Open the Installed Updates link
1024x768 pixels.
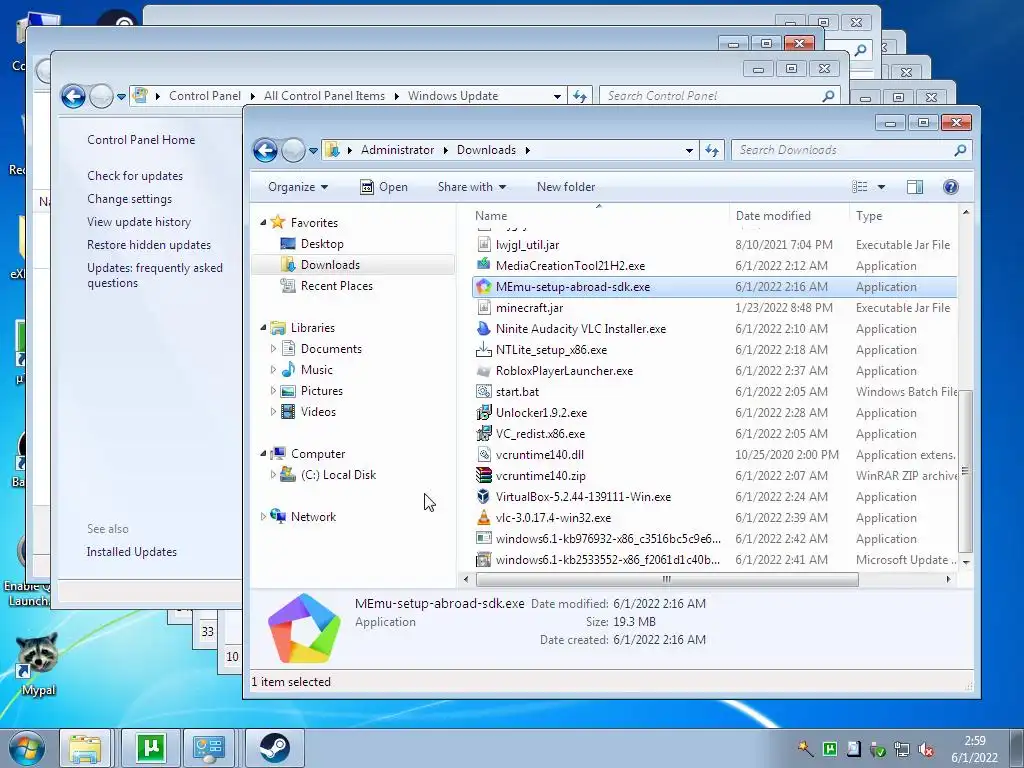coord(131,552)
